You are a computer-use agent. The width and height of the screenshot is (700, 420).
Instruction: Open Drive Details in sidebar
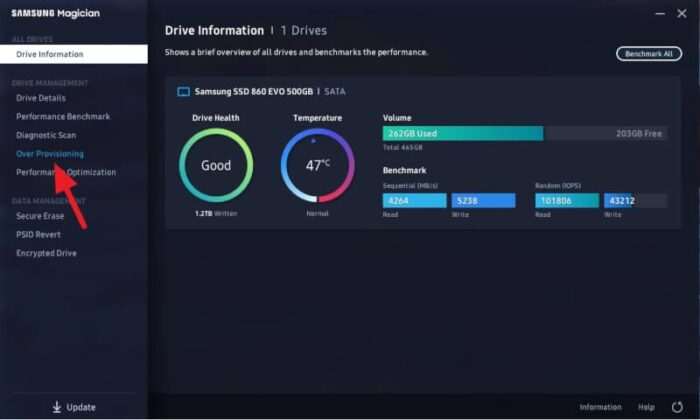[41, 98]
